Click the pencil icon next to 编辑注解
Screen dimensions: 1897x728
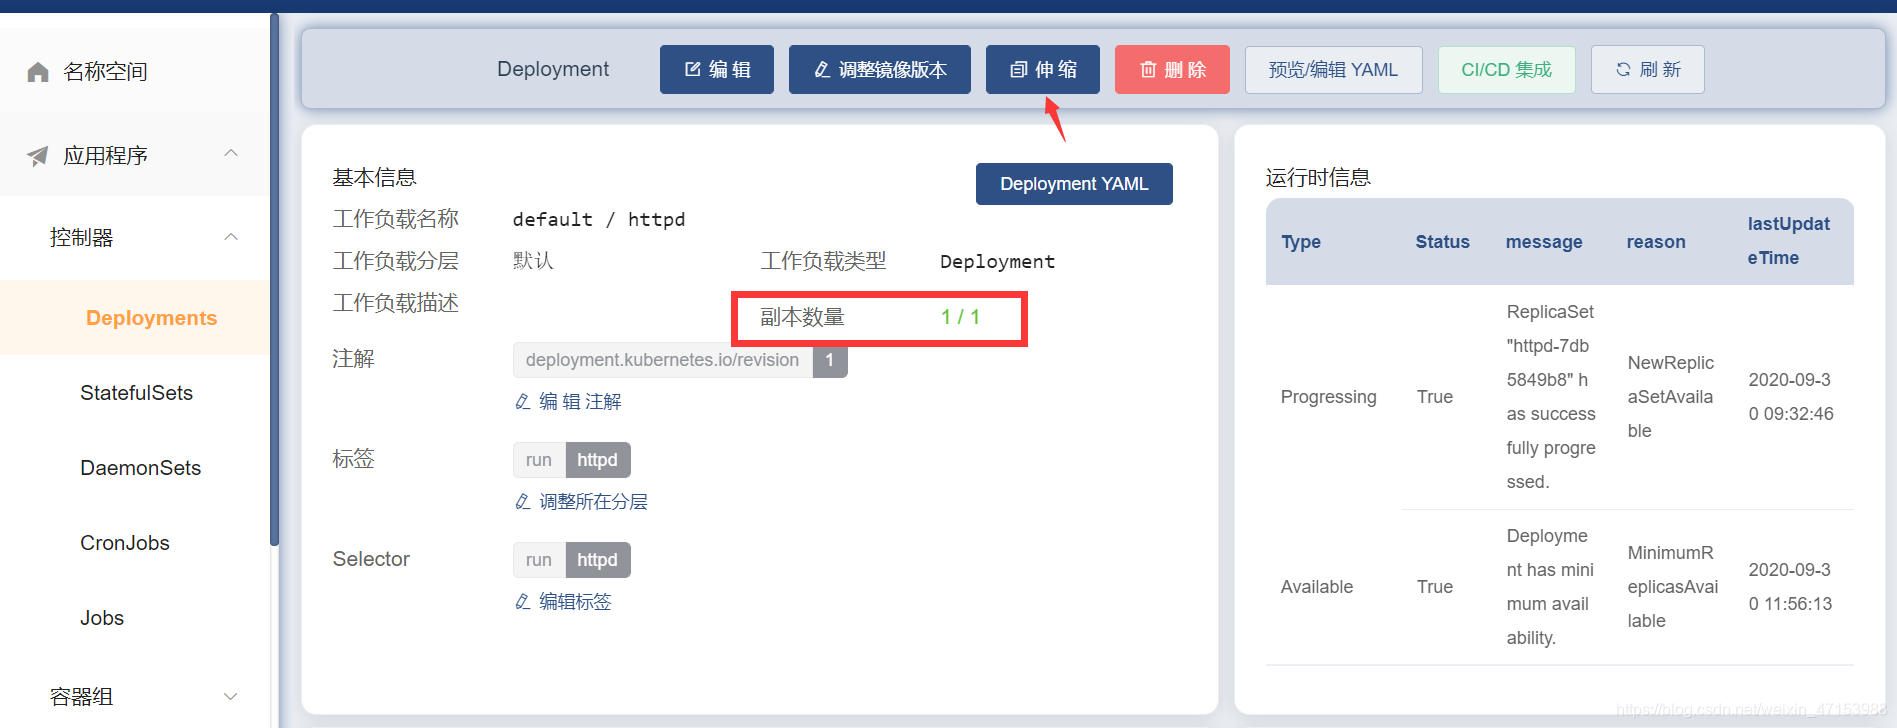coord(523,402)
